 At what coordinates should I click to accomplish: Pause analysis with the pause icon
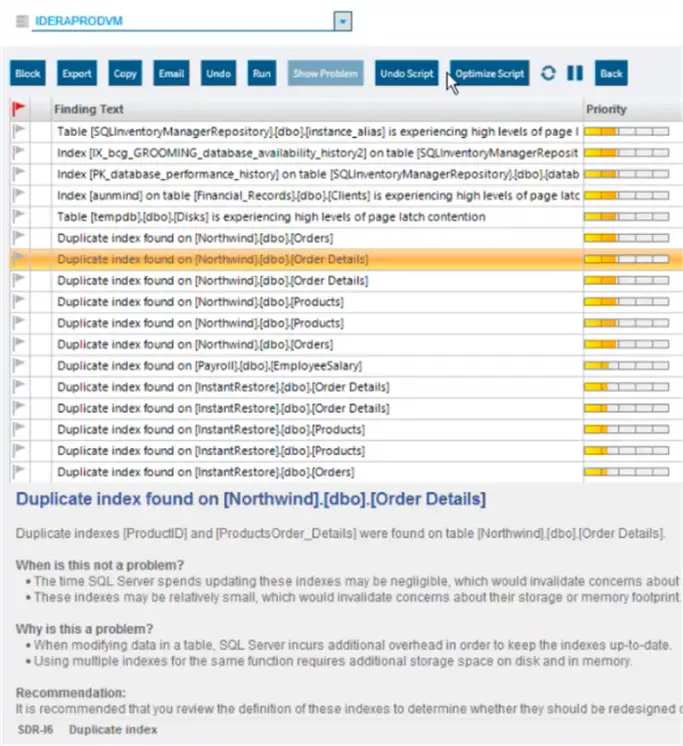coord(575,73)
